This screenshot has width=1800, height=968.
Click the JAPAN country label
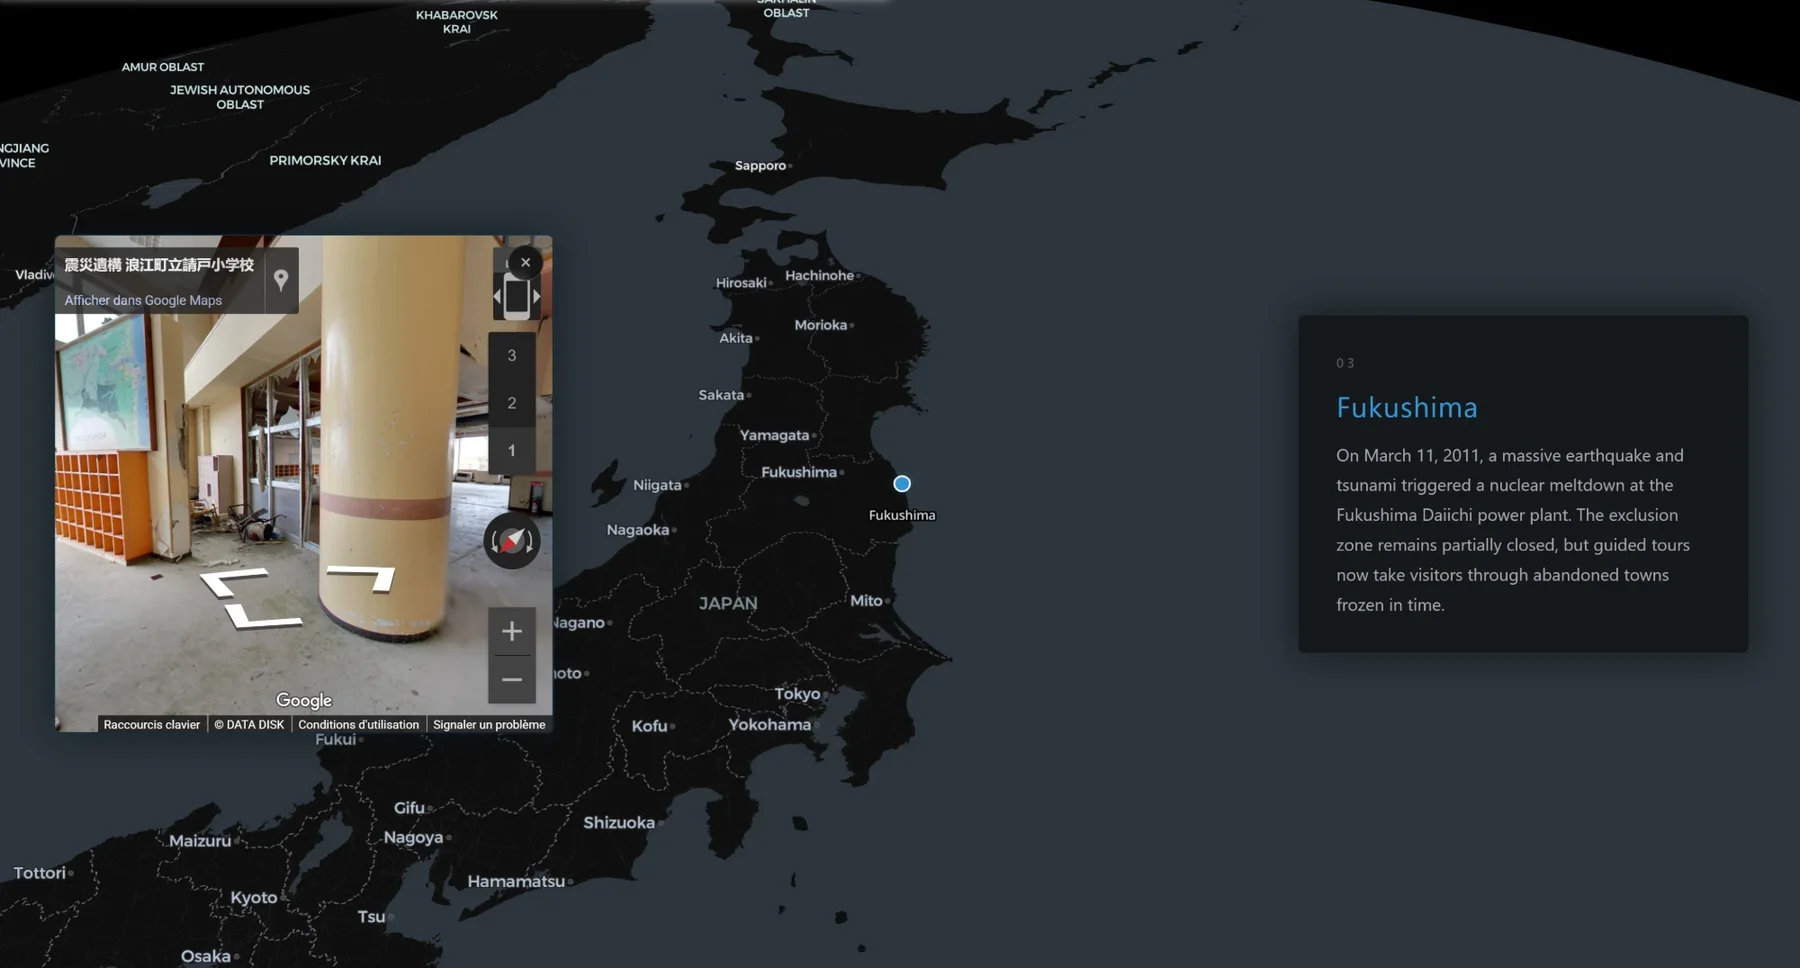728,604
